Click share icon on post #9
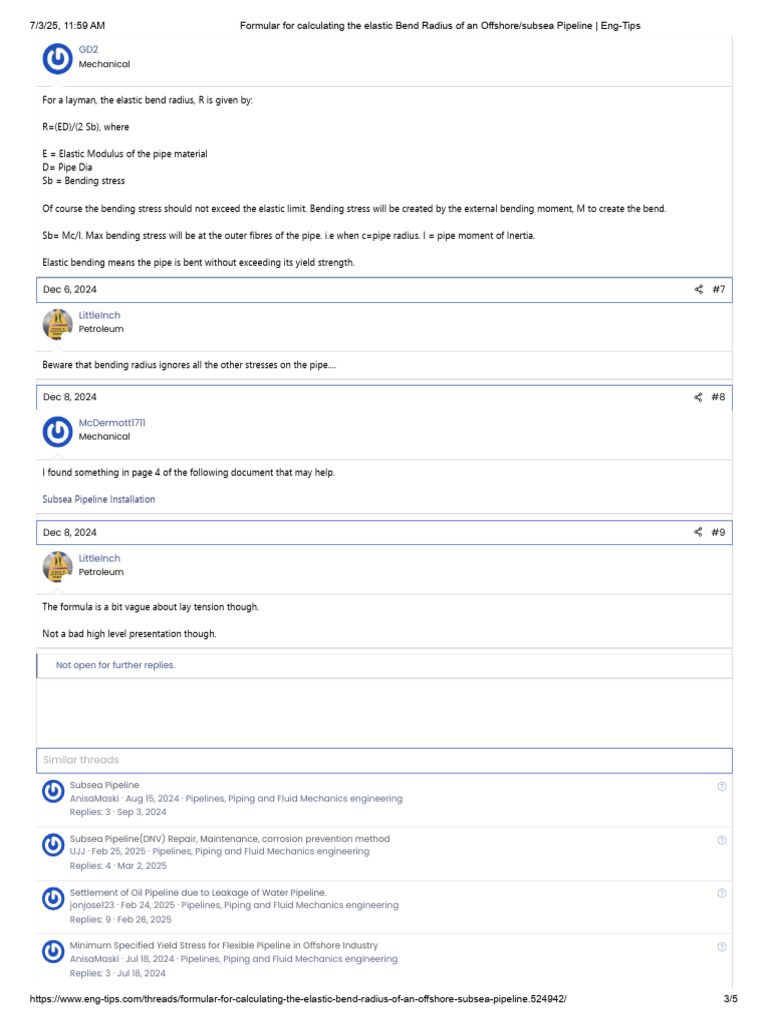The width and height of the screenshot is (768, 1024). coord(698,532)
